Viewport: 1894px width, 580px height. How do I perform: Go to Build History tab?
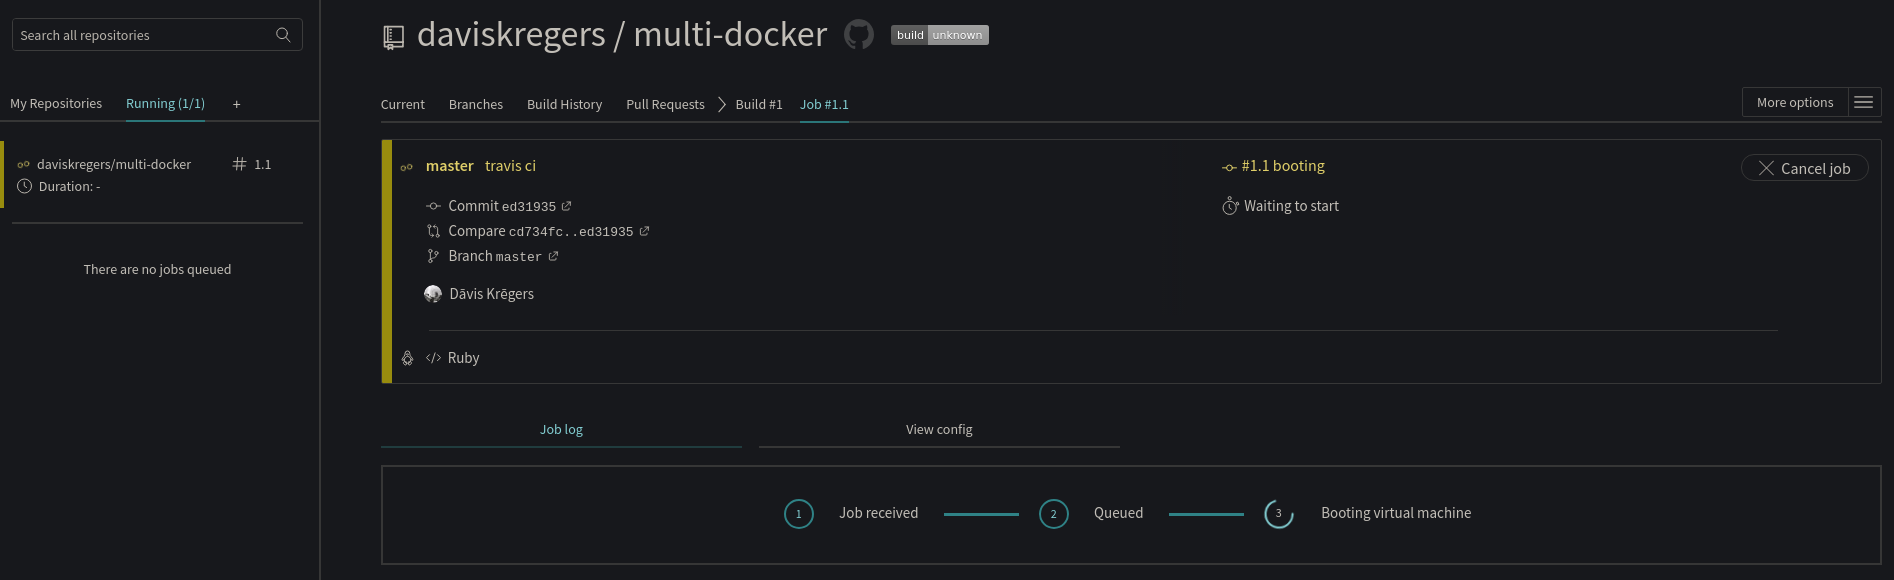[564, 104]
